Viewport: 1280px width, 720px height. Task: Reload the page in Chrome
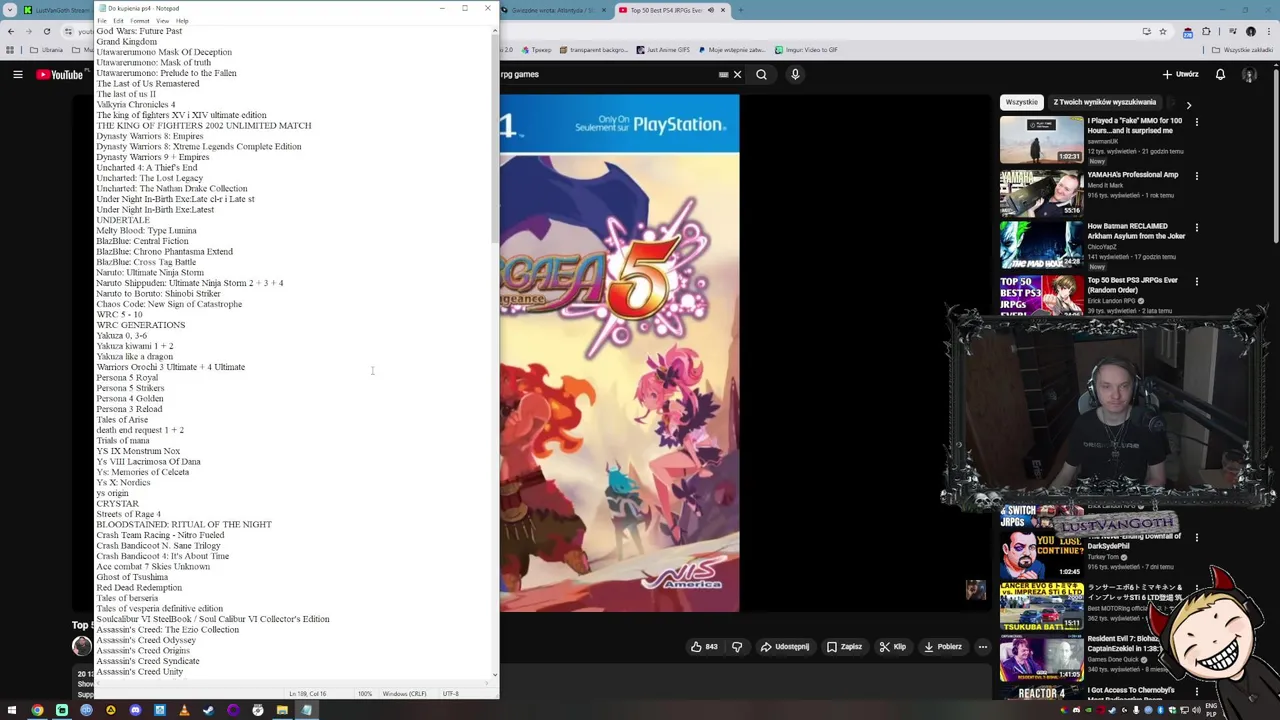click(46, 31)
